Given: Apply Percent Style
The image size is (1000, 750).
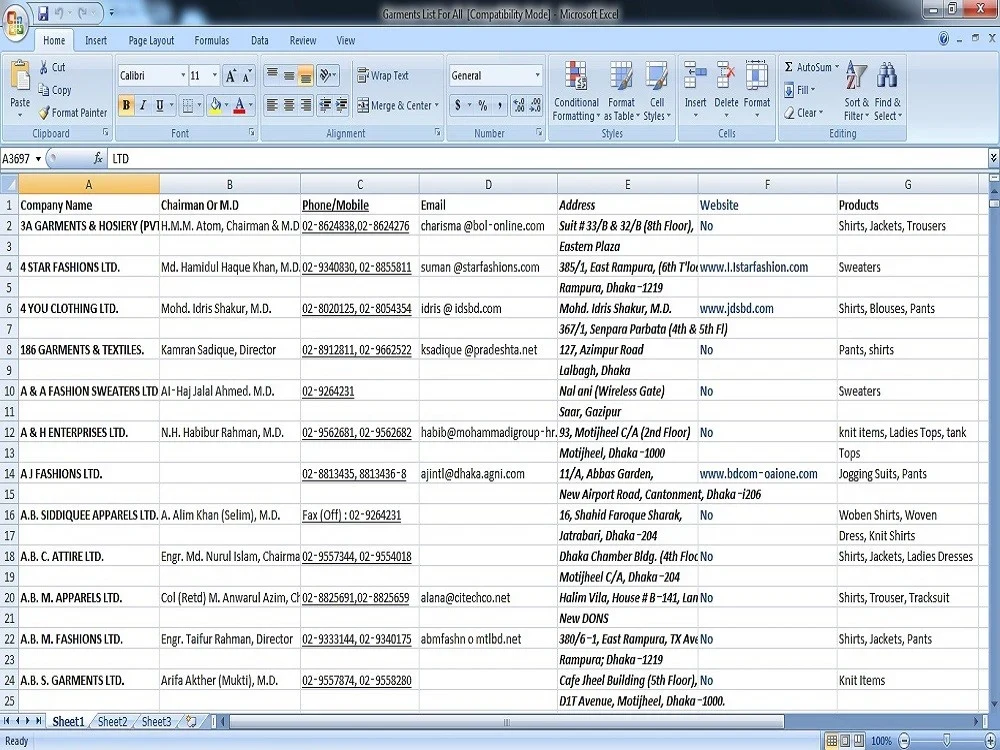Looking at the screenshot, I should click(x=483, y=105).
